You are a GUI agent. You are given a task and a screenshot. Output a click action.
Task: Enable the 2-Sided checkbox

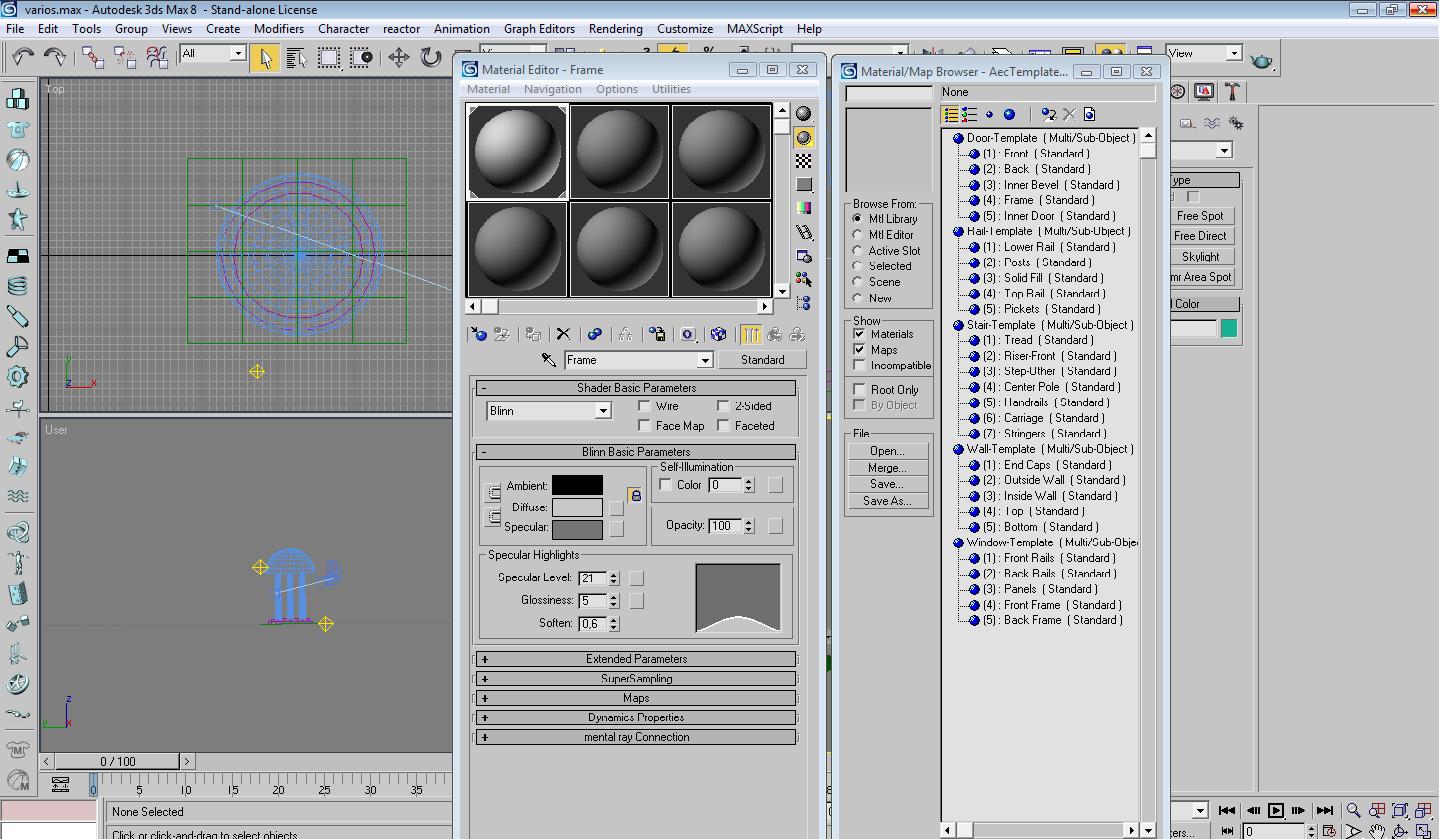723,406
